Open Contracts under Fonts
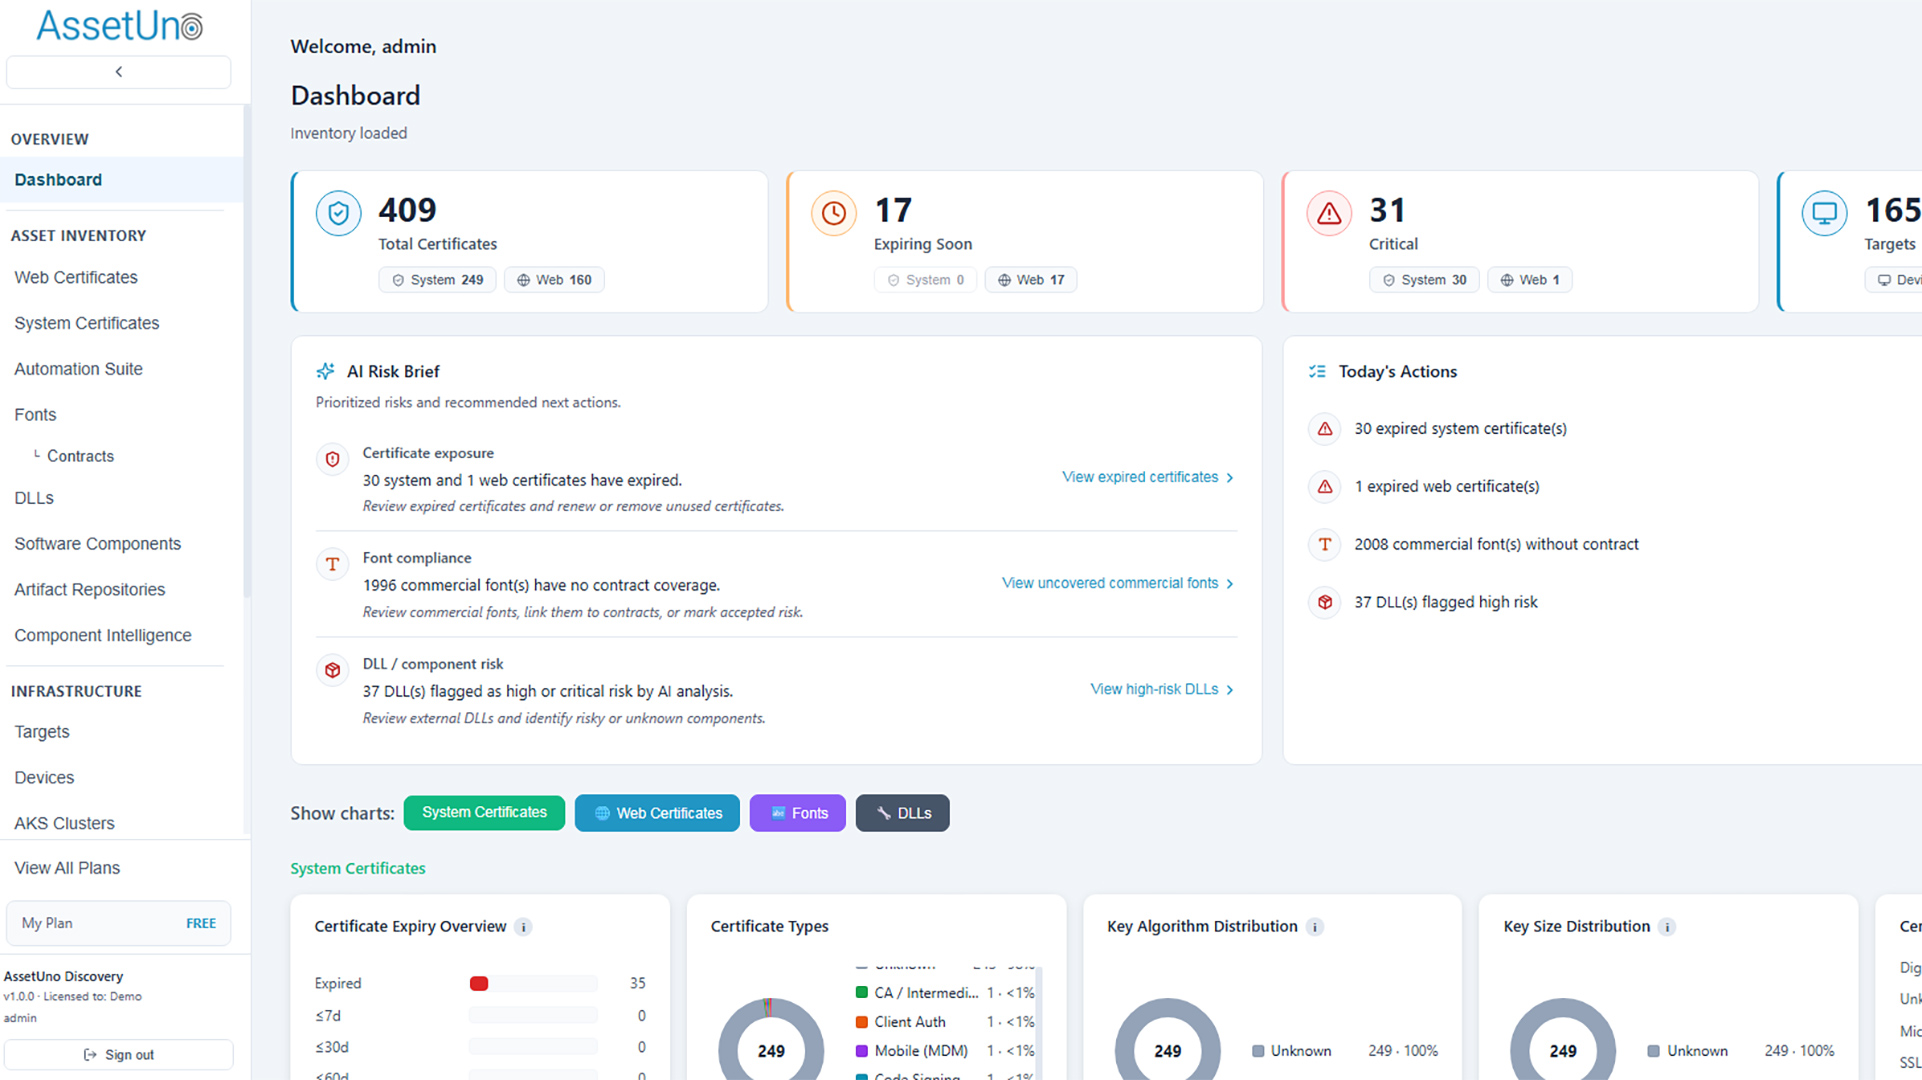The image size is (1922, 1080). pos(80,456)
